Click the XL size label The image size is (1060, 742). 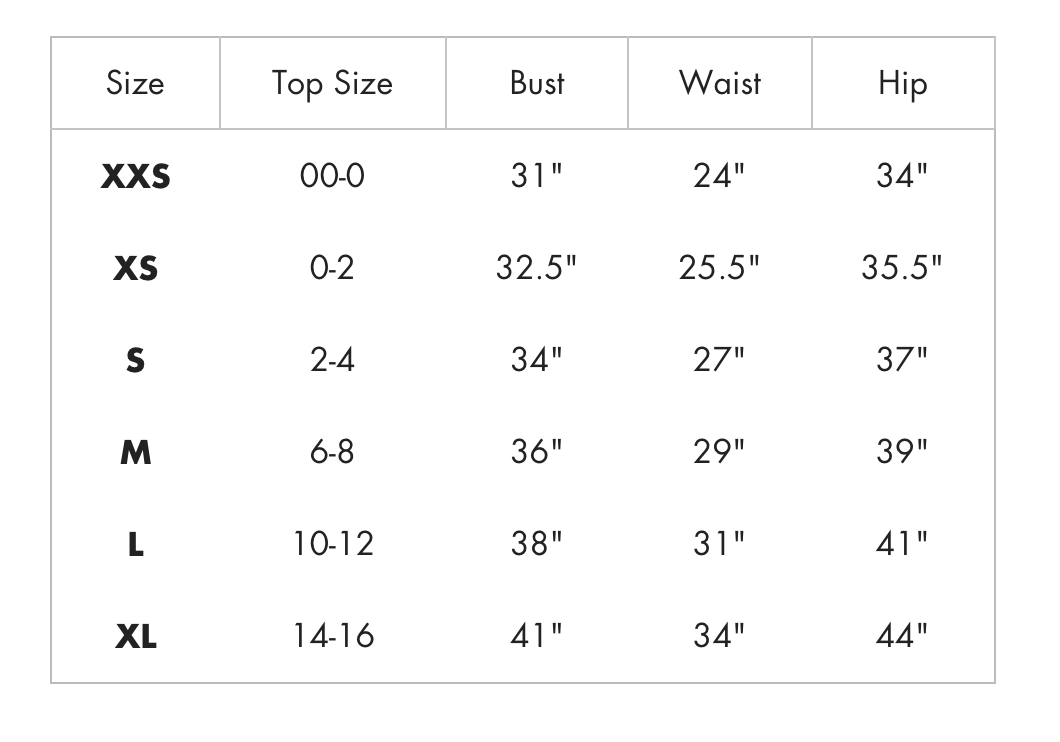click(136, 636)
